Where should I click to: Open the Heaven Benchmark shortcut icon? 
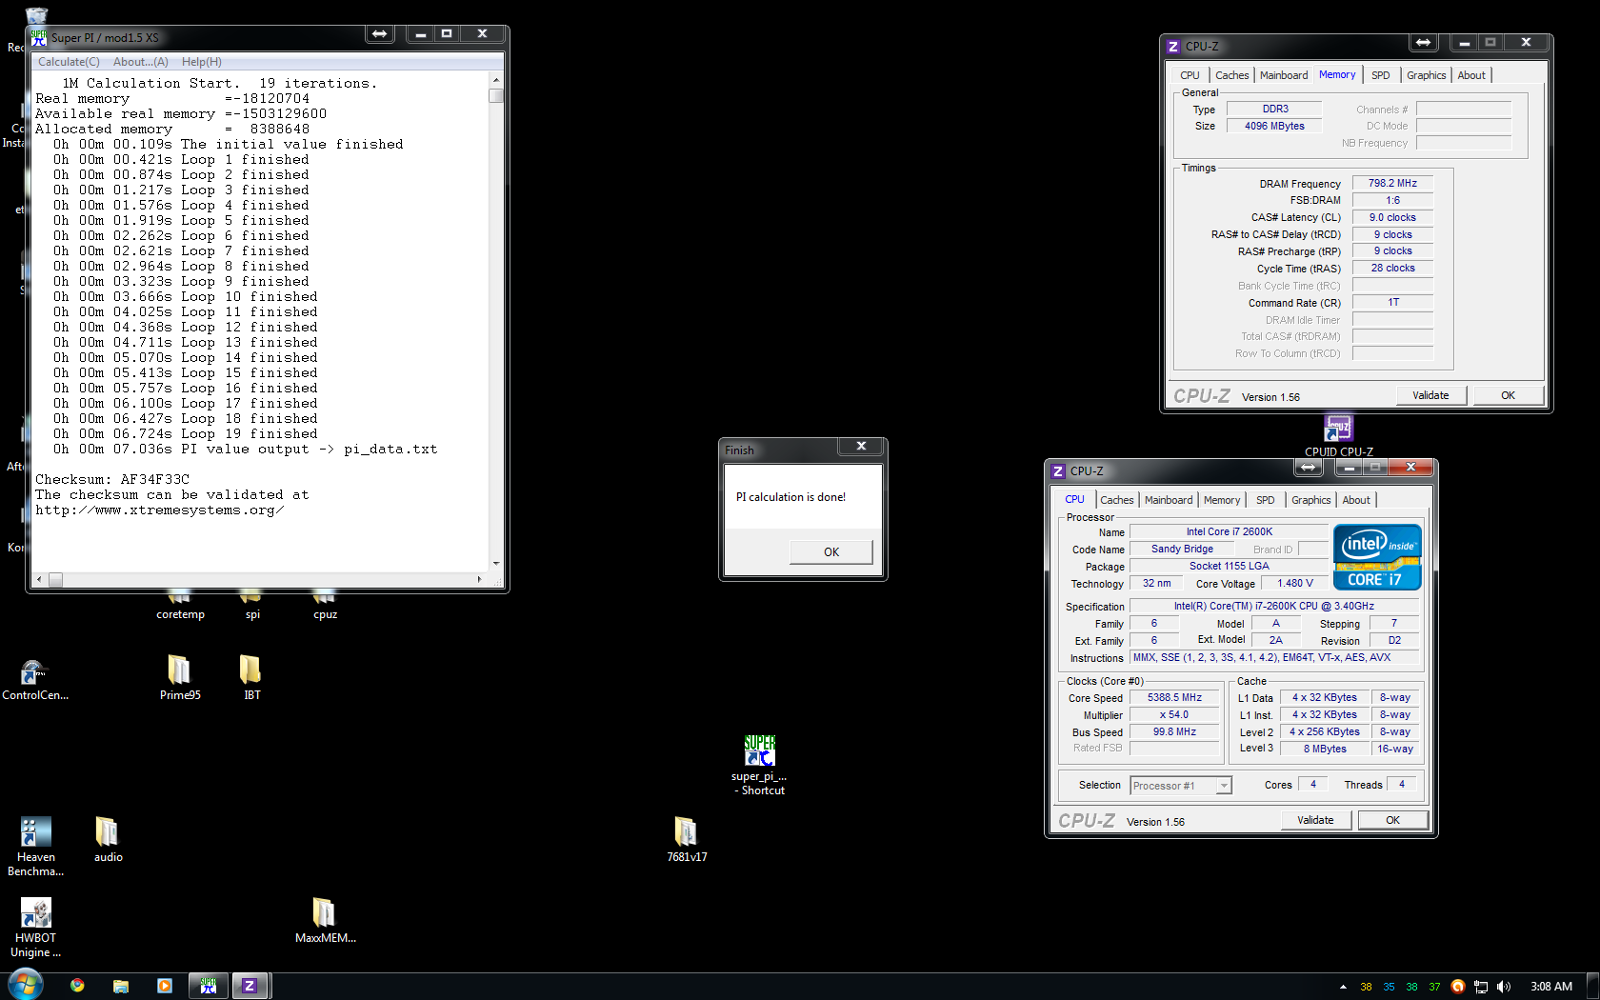36,847
